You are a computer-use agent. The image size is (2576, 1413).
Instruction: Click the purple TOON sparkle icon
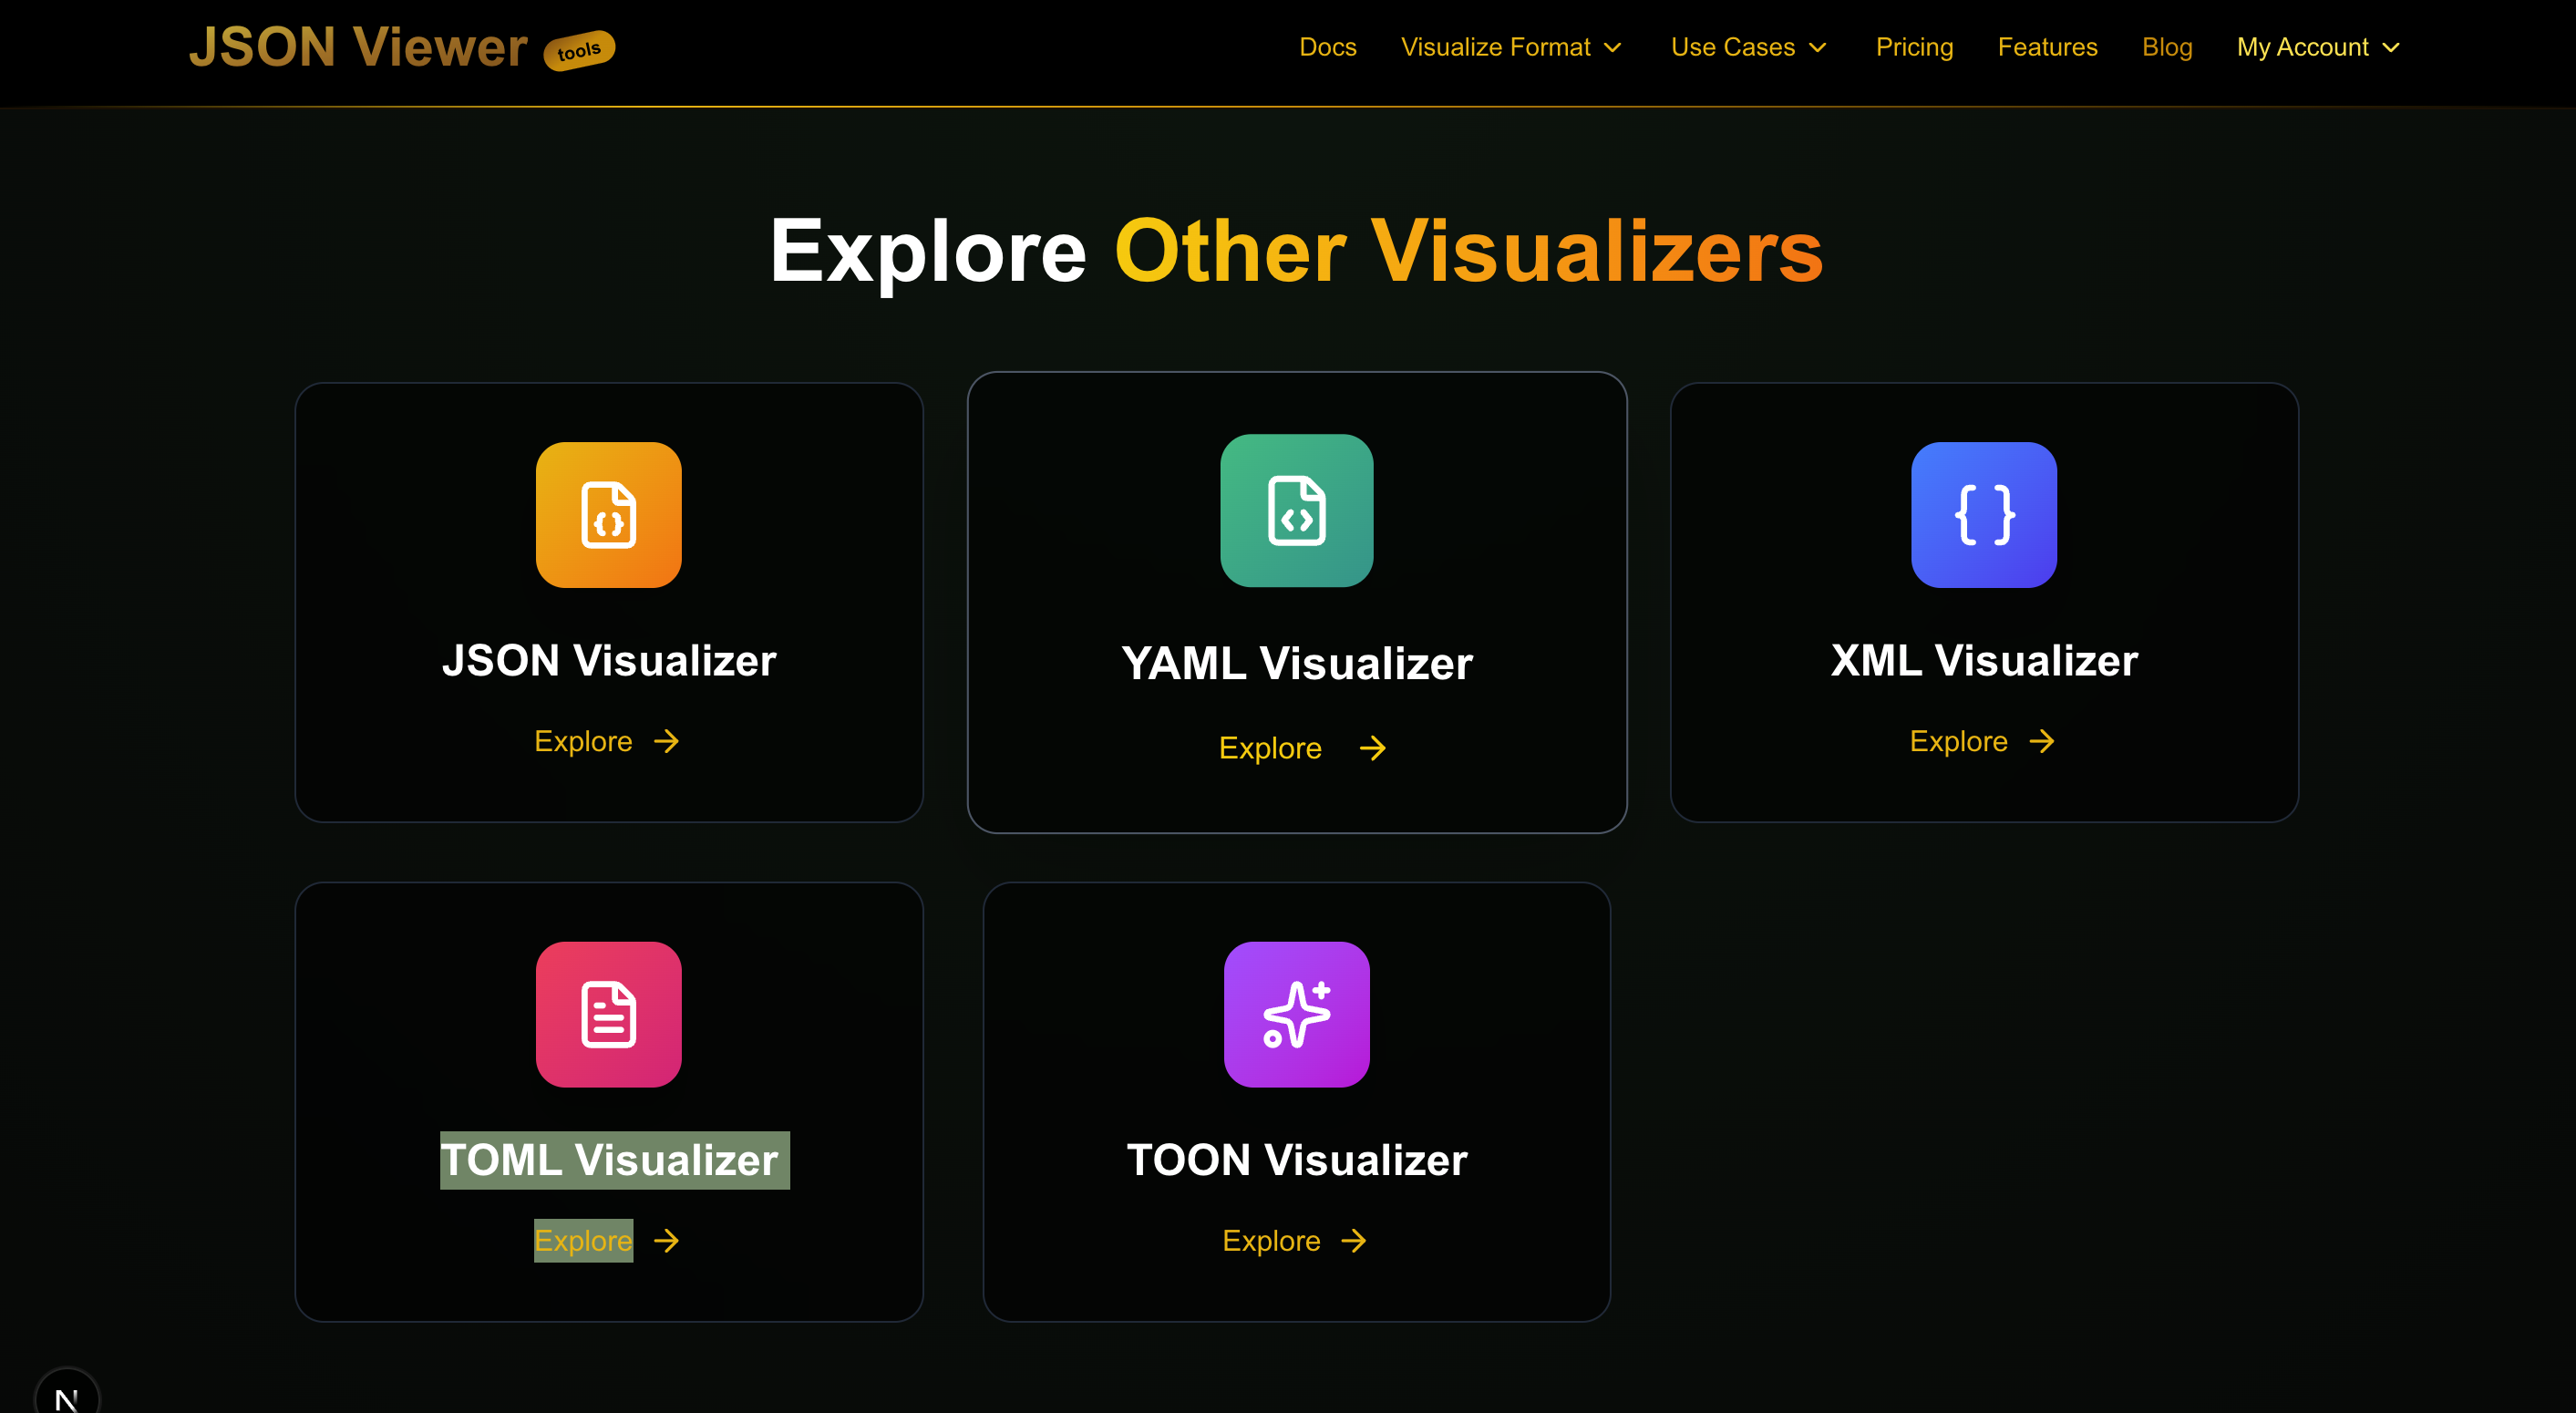[1296, 1014]
